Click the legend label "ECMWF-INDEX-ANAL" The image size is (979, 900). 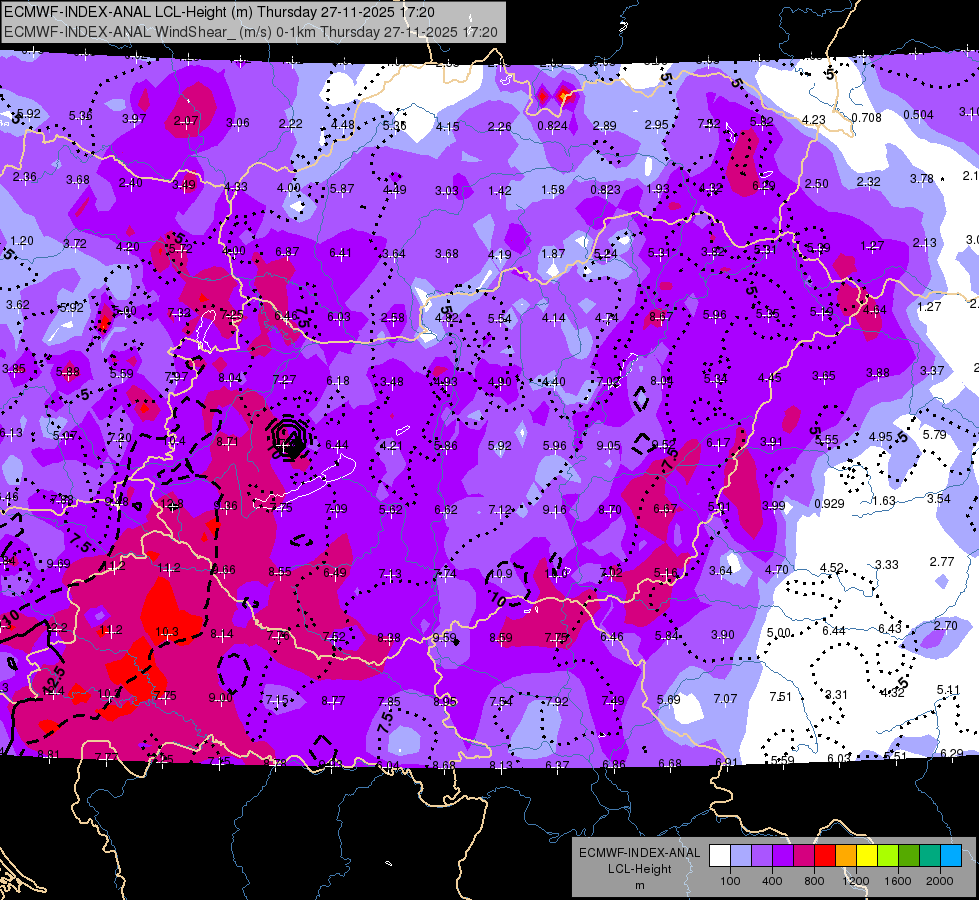pyautogui.click(x=639, y=853)
